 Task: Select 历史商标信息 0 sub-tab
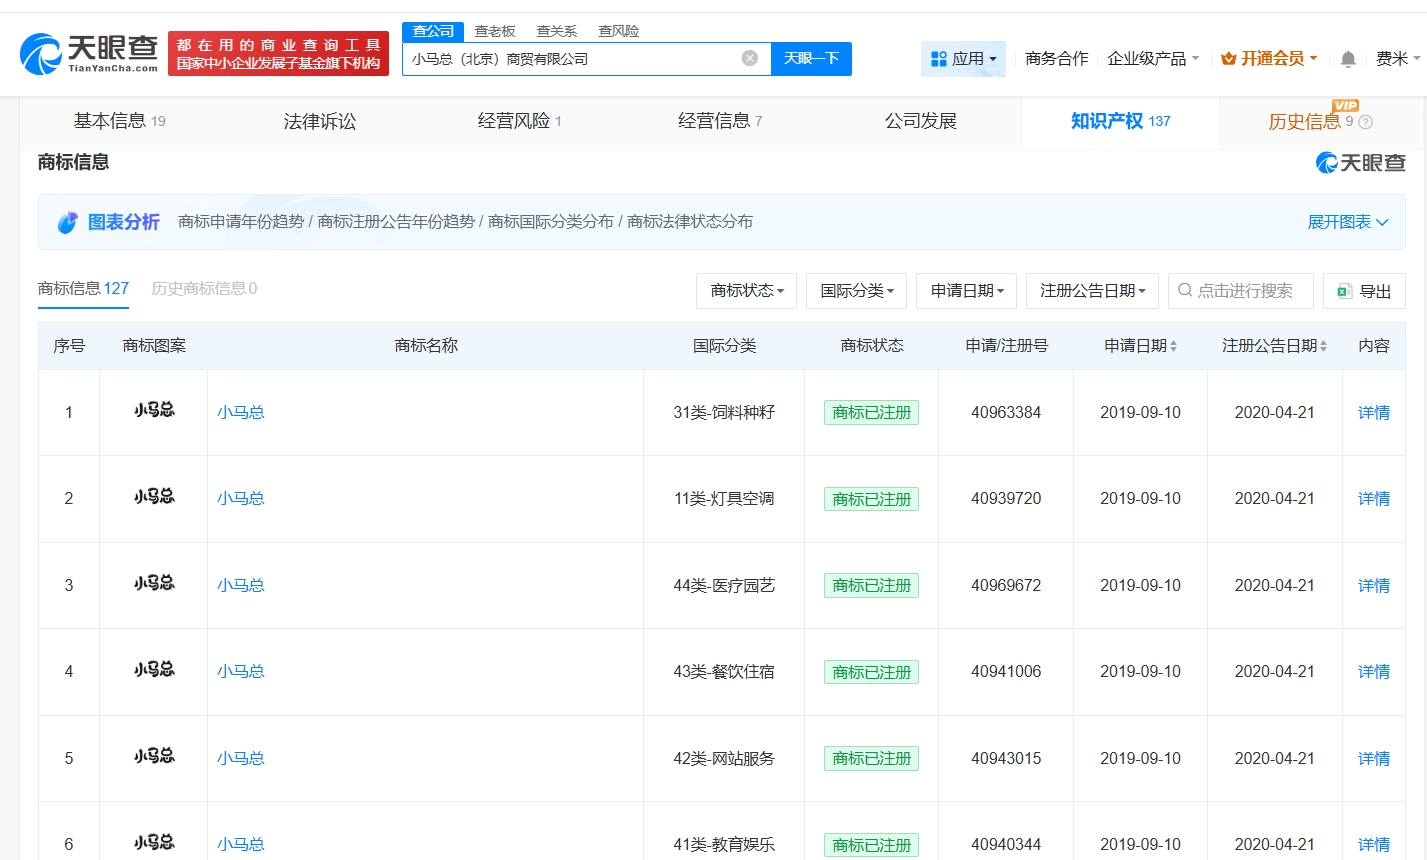click(204, 289)
